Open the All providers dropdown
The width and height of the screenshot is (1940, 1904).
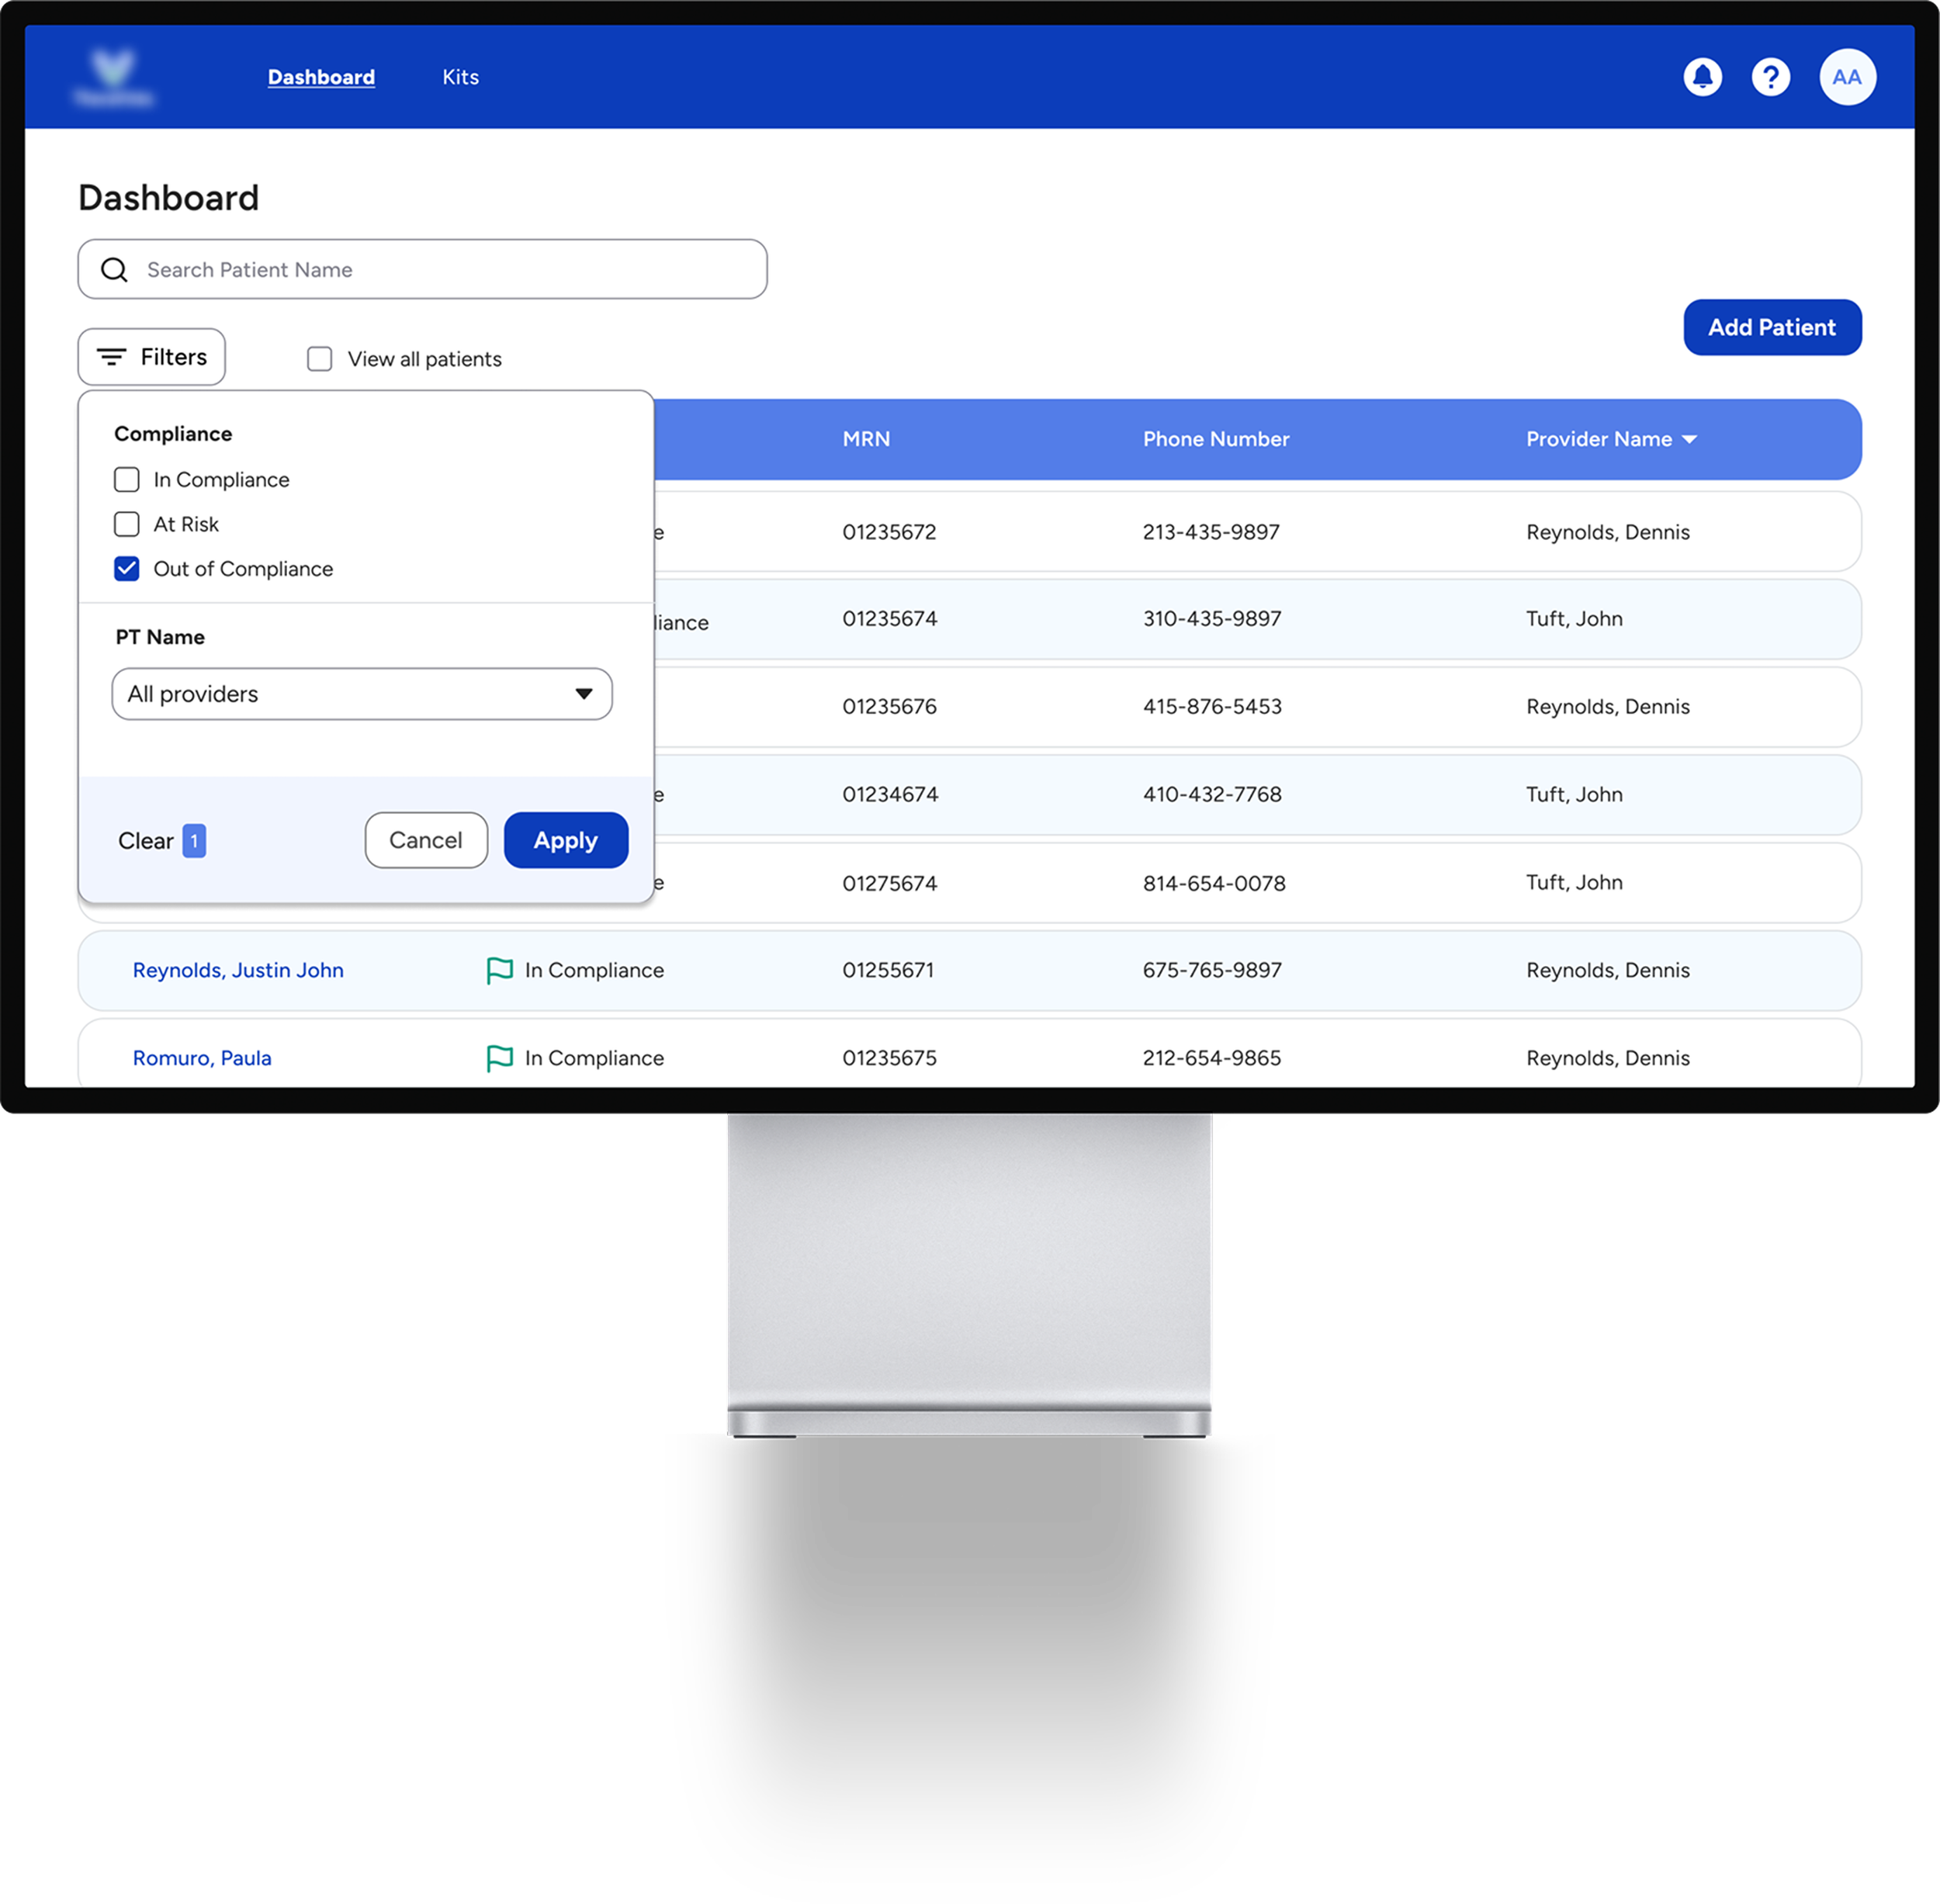click(x=361, y=693)
